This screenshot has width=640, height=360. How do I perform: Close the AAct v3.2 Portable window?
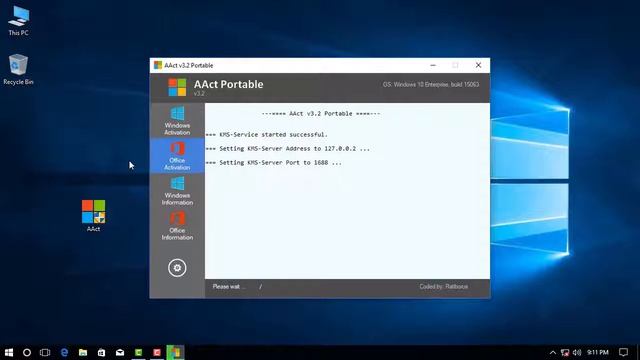478,65
